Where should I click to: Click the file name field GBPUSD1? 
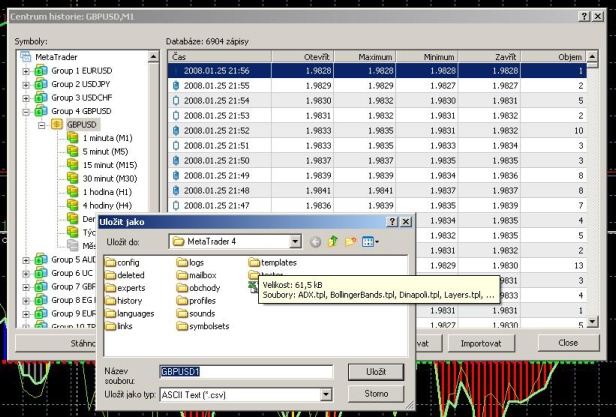click(x=246, y=371)
